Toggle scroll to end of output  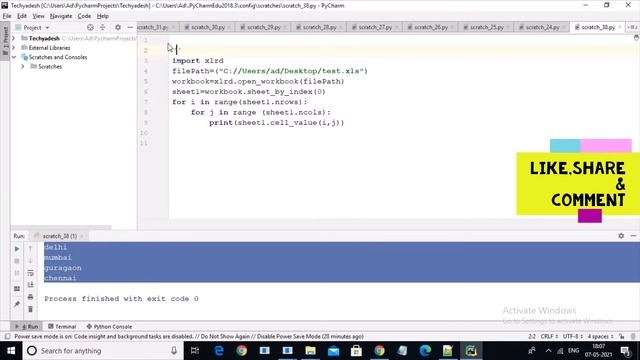(x=30, y=285)
